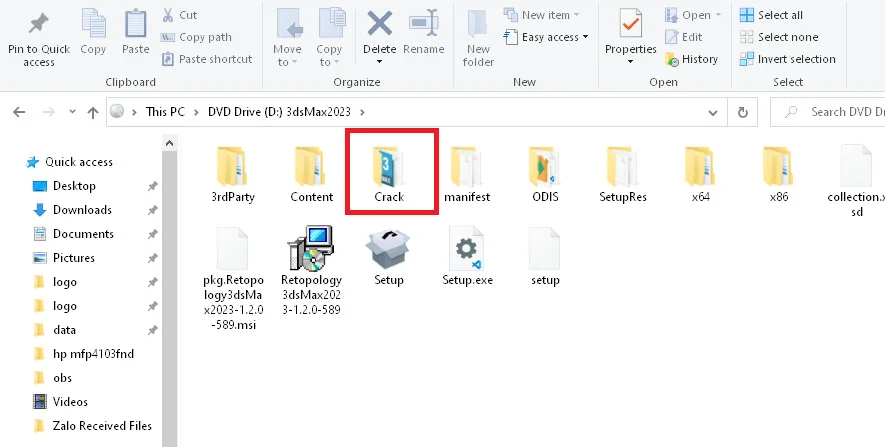
Task: Select the collection.xsd file
Action: point(856,181)
